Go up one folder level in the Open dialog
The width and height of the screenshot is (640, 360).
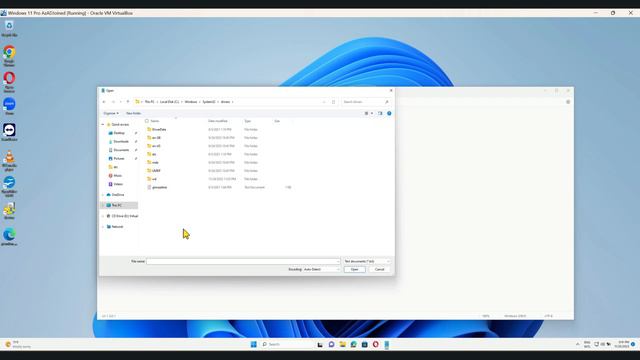(128, 102)
